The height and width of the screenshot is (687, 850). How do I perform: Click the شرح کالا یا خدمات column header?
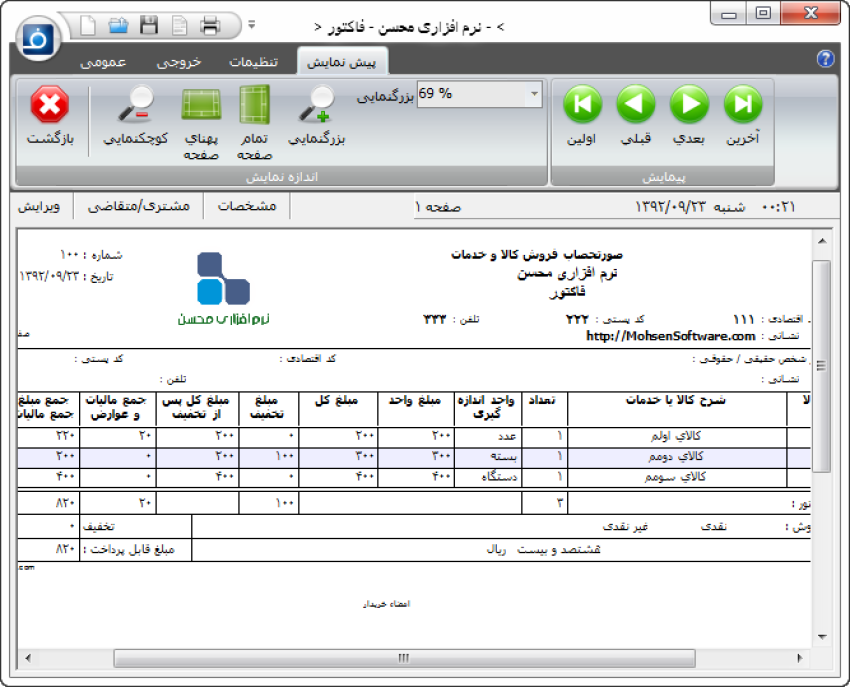[677, 401]
